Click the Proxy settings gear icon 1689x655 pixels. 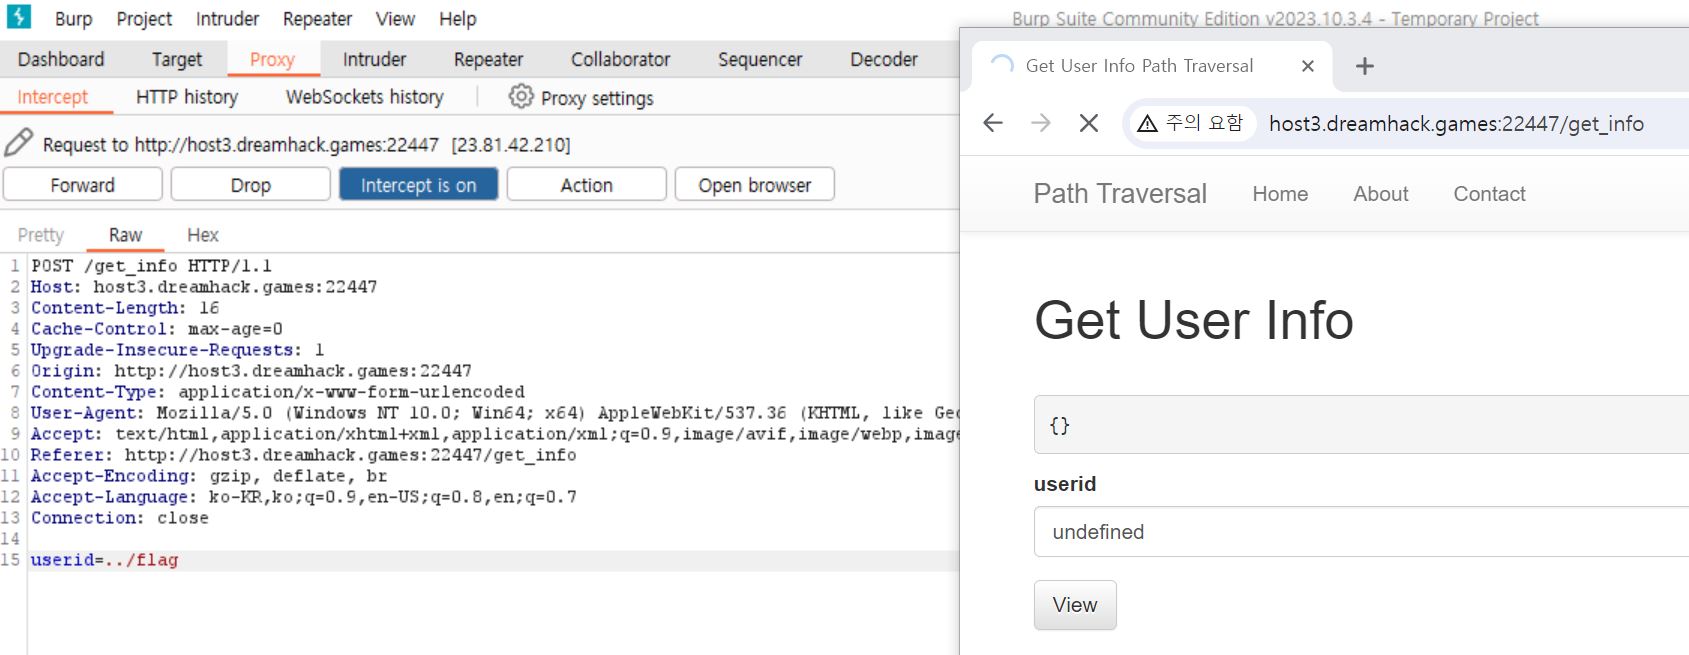click(521, 96)
